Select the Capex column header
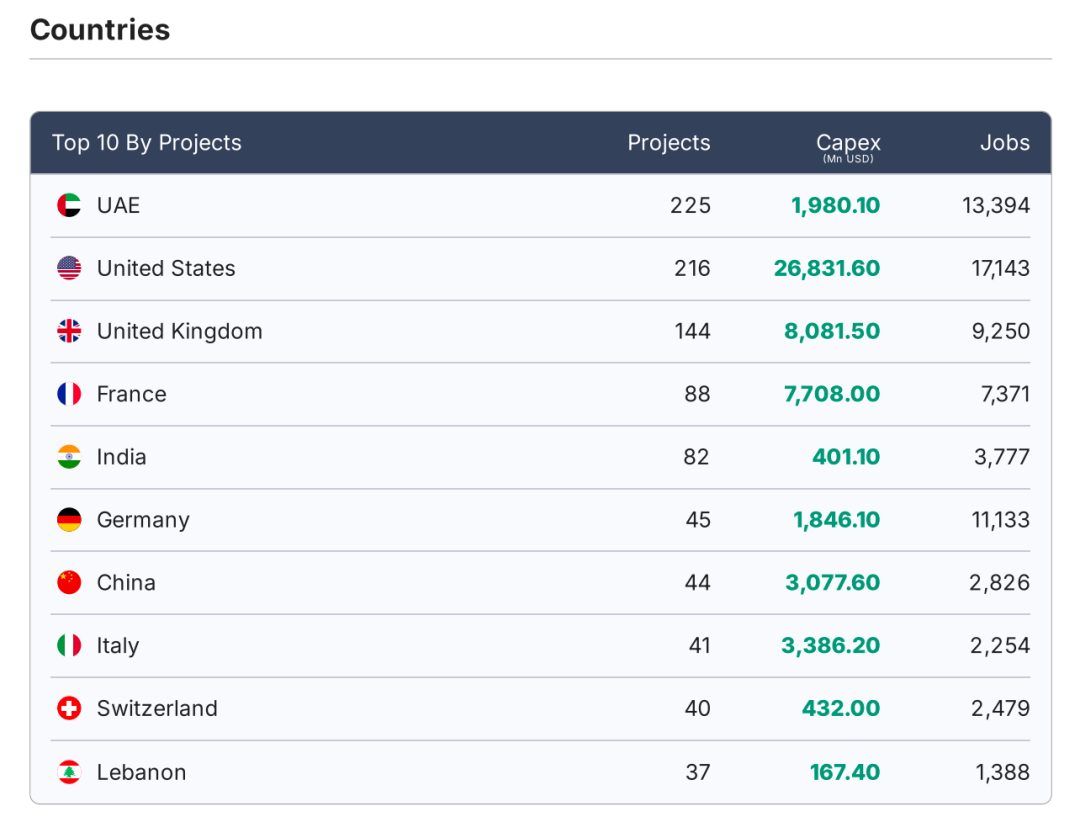The height and width of the screenshot is (838, 1080). (848, 144)
